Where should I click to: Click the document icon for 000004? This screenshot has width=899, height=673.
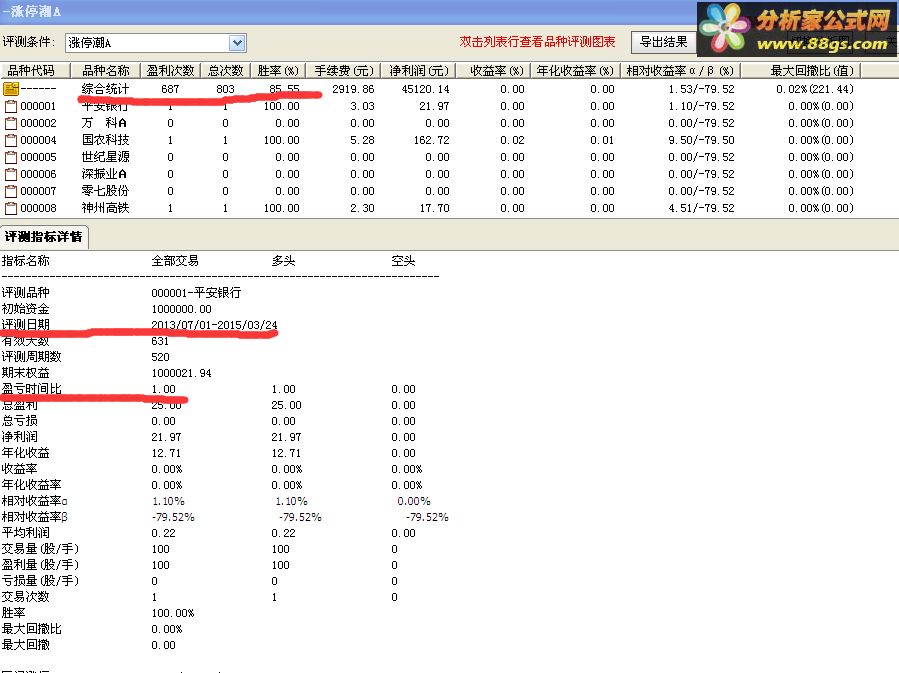click(11, 140)
